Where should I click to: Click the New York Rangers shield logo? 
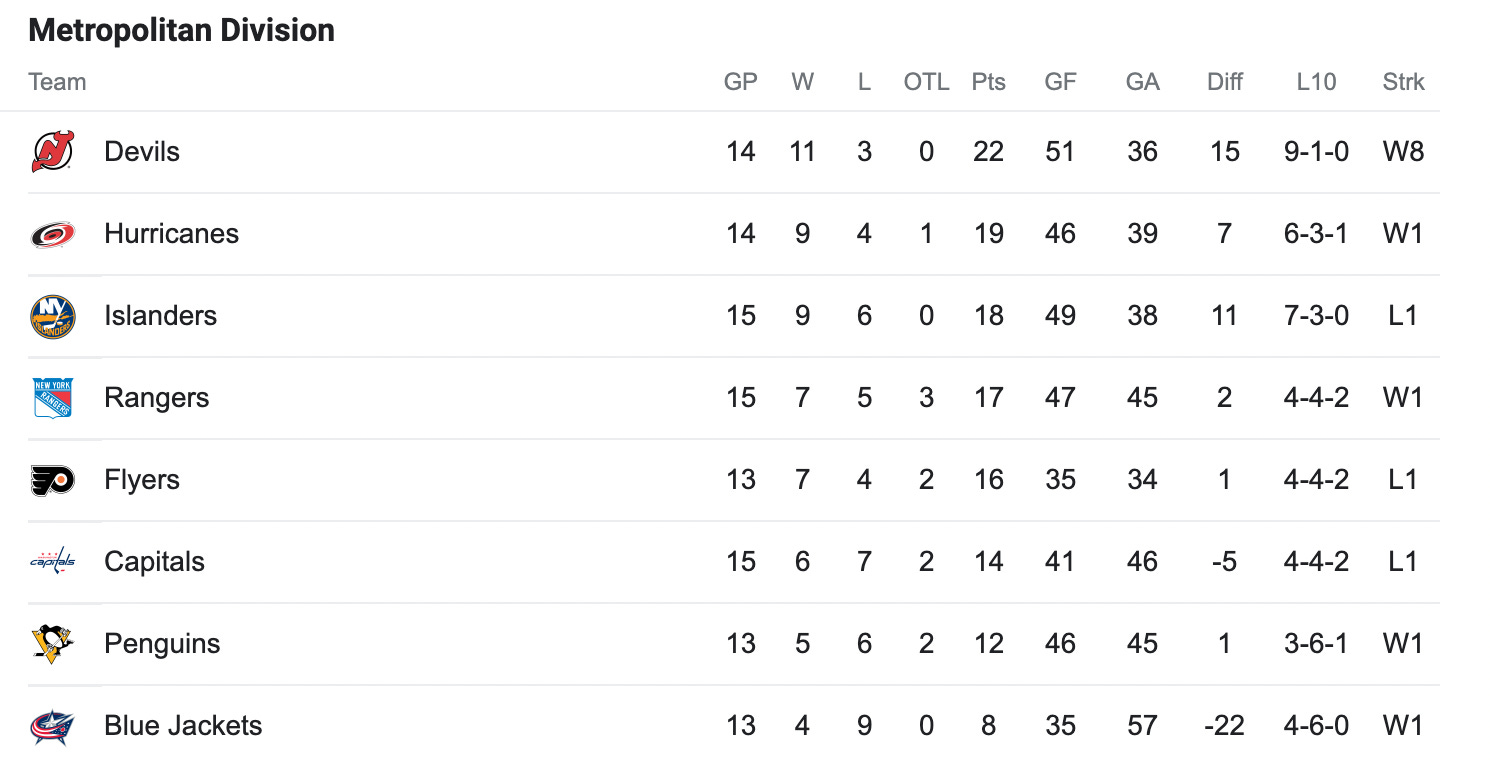tap(52, 398)
